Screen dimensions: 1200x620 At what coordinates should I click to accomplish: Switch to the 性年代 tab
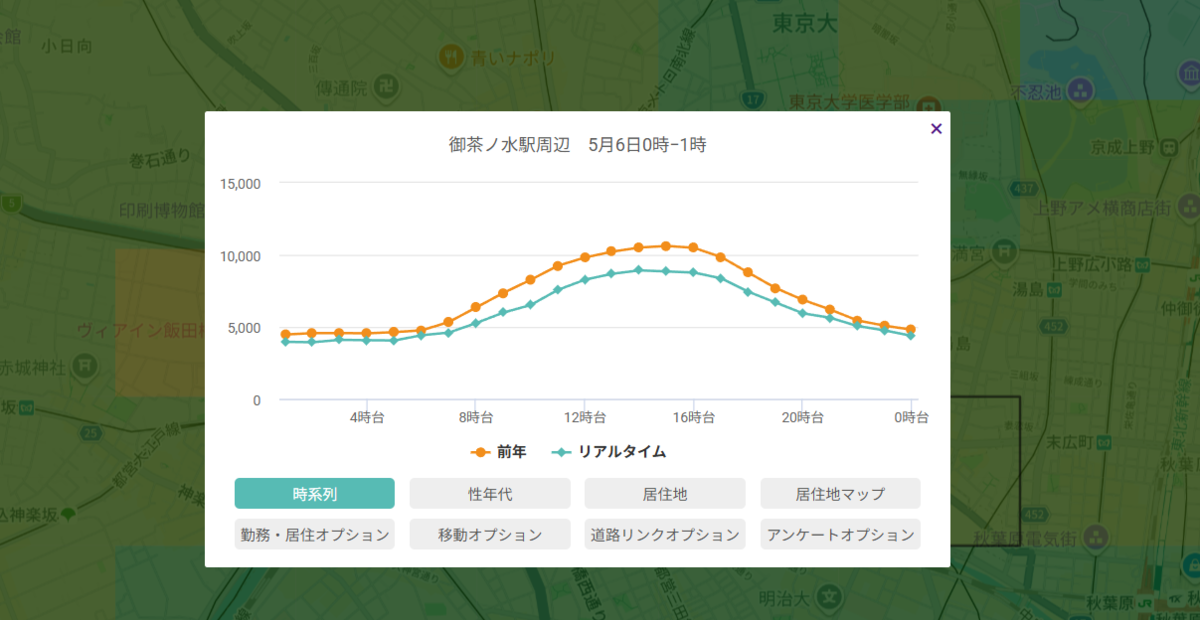click(x=490, y=493)
